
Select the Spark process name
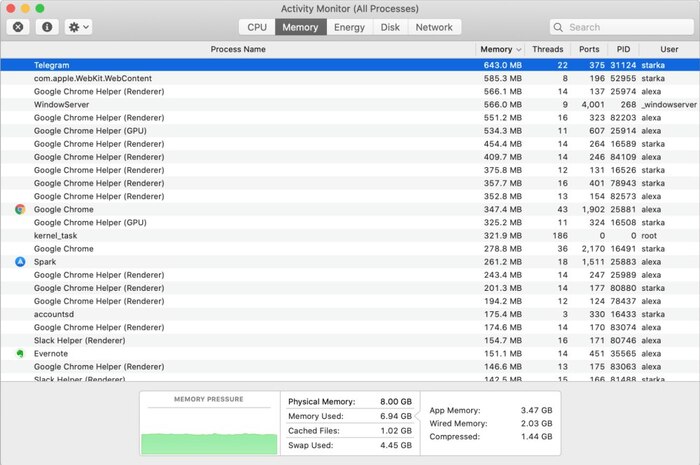[x=45, y=262]
